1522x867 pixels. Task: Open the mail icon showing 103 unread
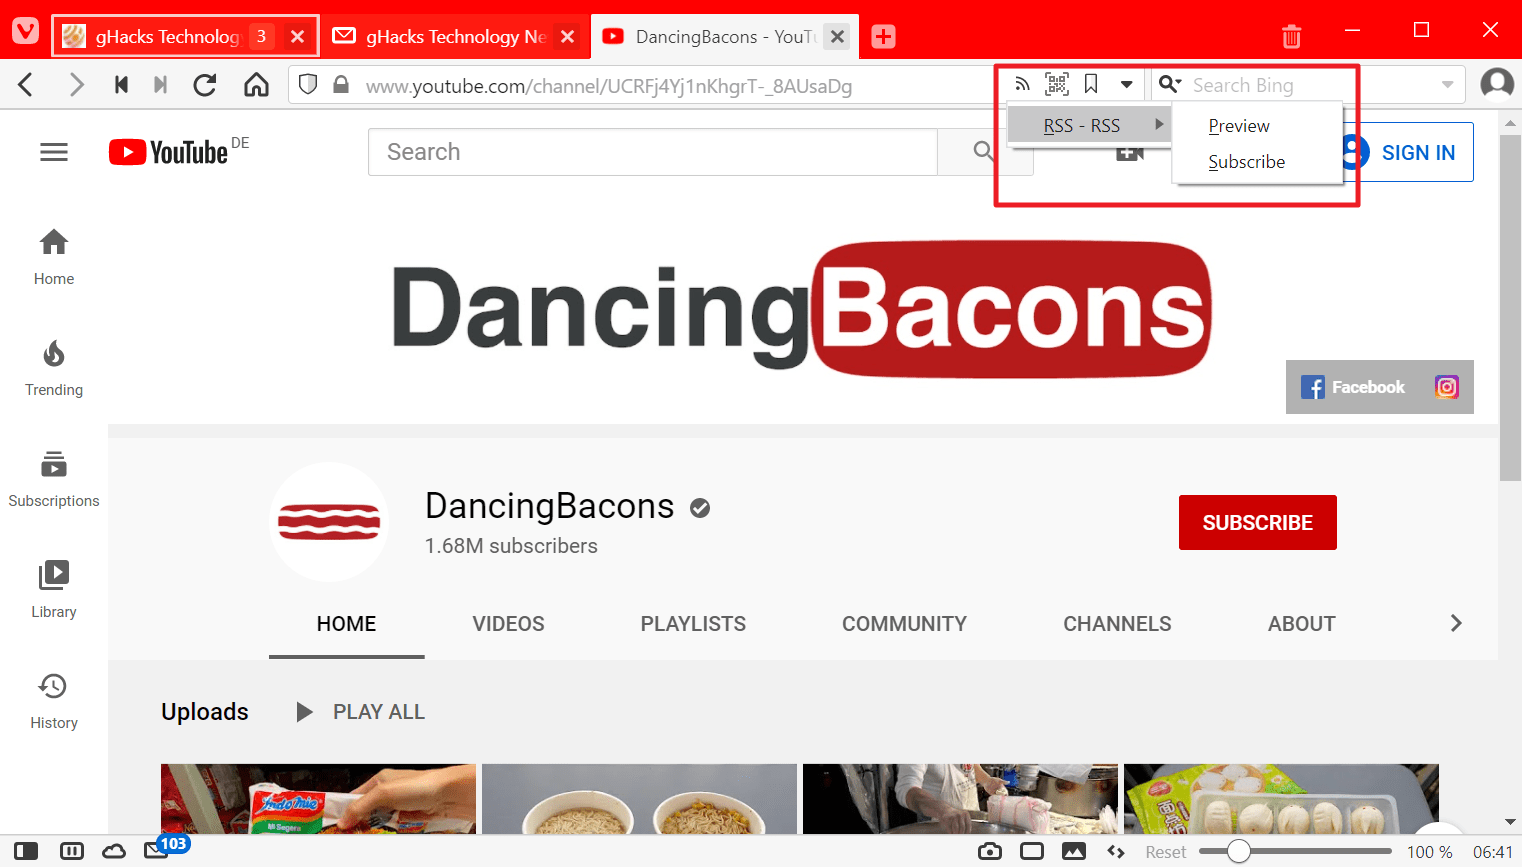click(x=158, y=850)
